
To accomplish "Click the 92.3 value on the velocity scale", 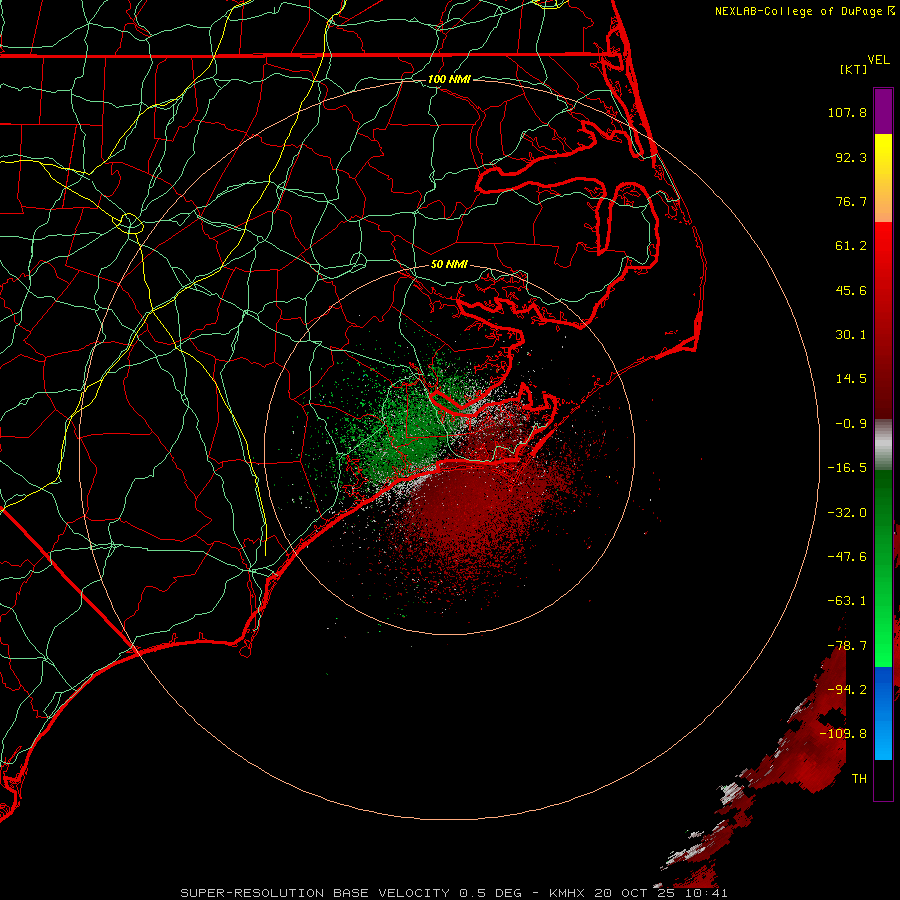I will click(x=851, y=157).
